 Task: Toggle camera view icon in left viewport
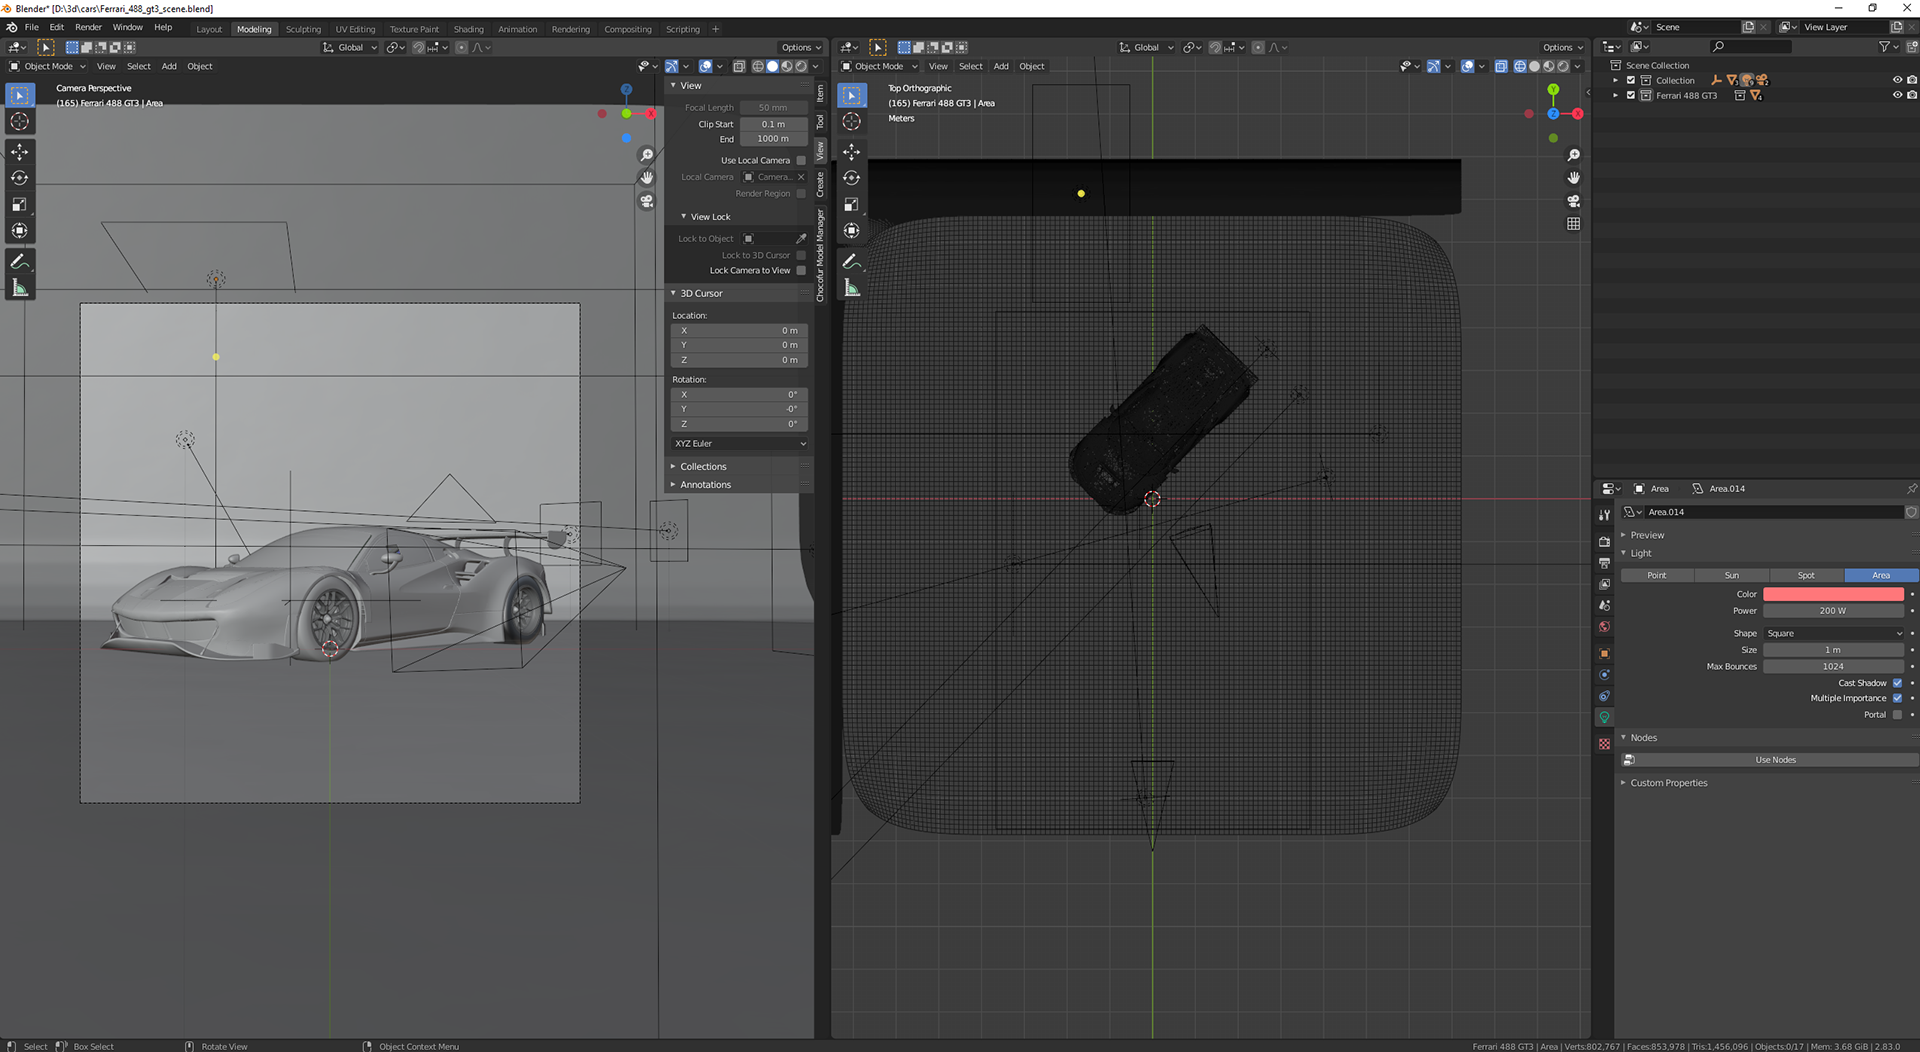(647, 201)
